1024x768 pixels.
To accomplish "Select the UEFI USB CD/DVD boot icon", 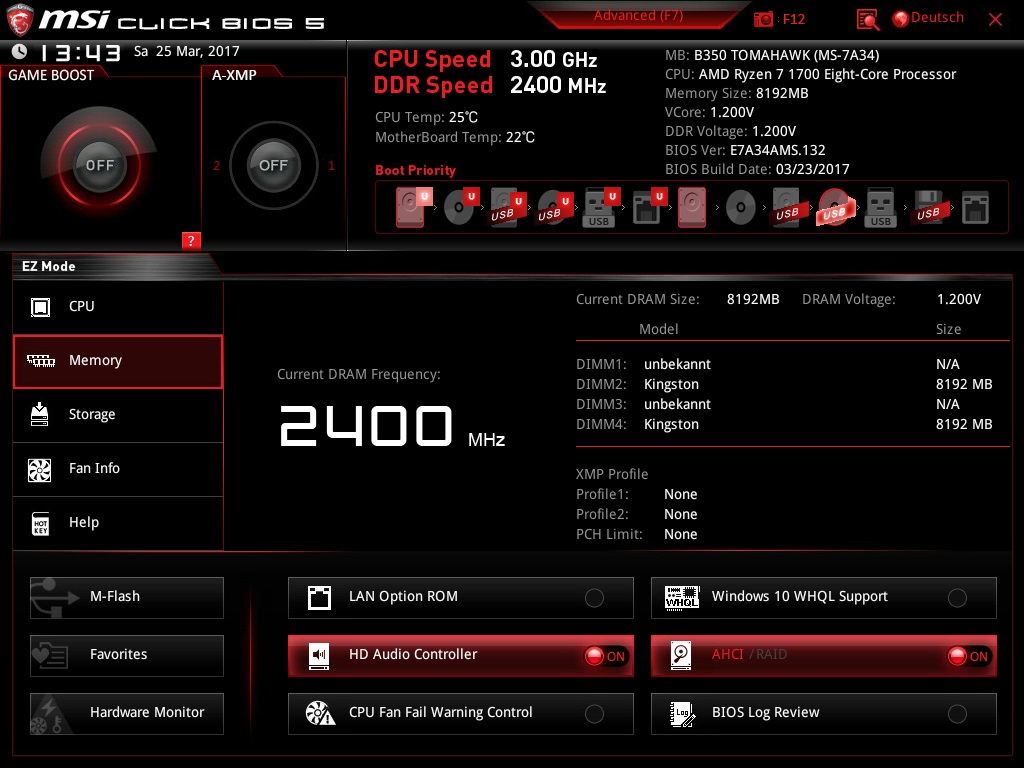I will (x=554, y=208).
